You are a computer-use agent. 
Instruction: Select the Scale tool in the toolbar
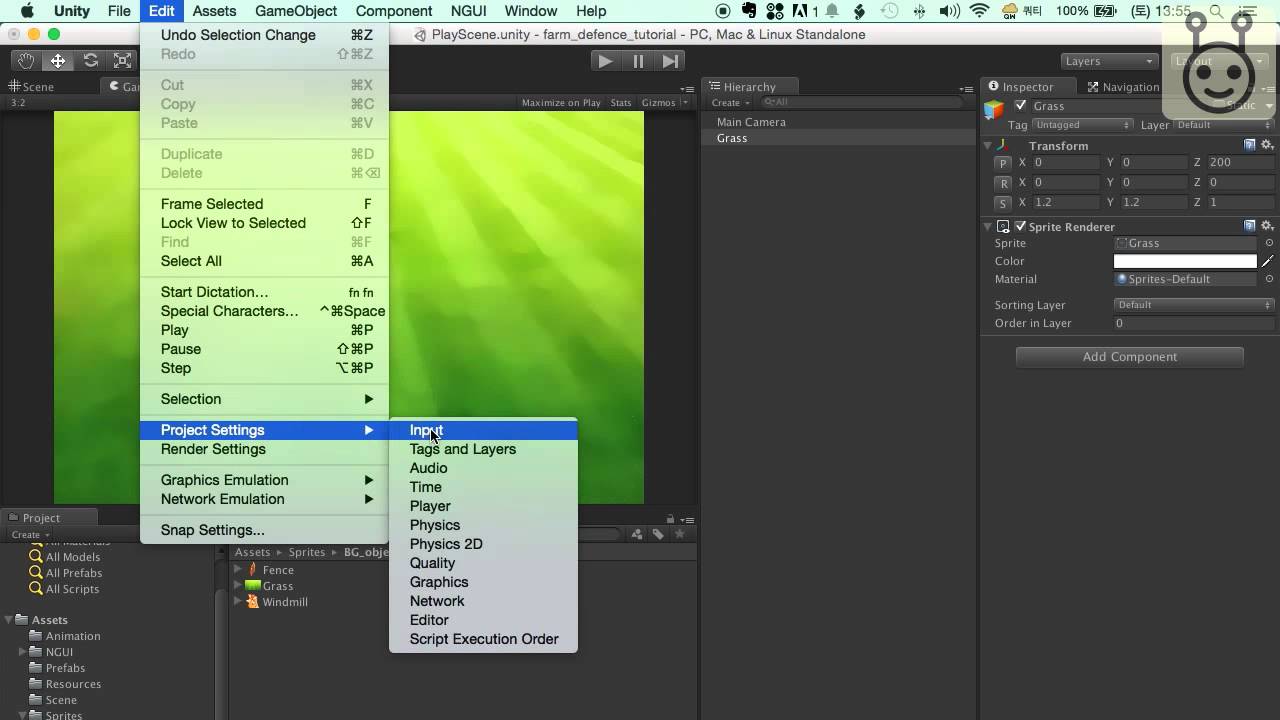(x=122, y=61)
